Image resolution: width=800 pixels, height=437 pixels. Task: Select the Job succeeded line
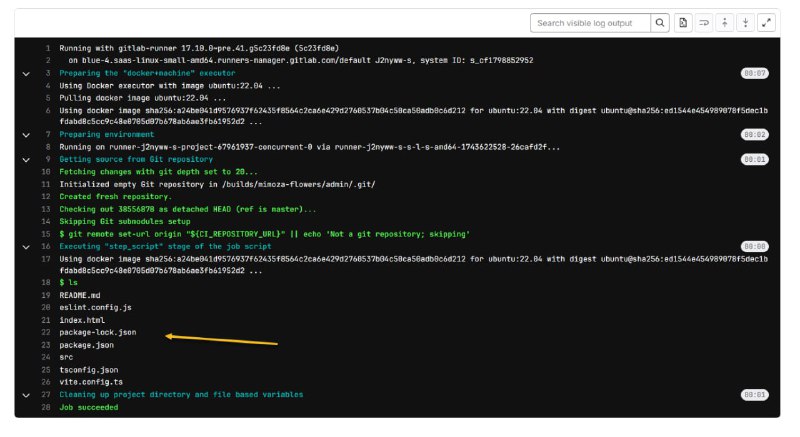(88, 407)
